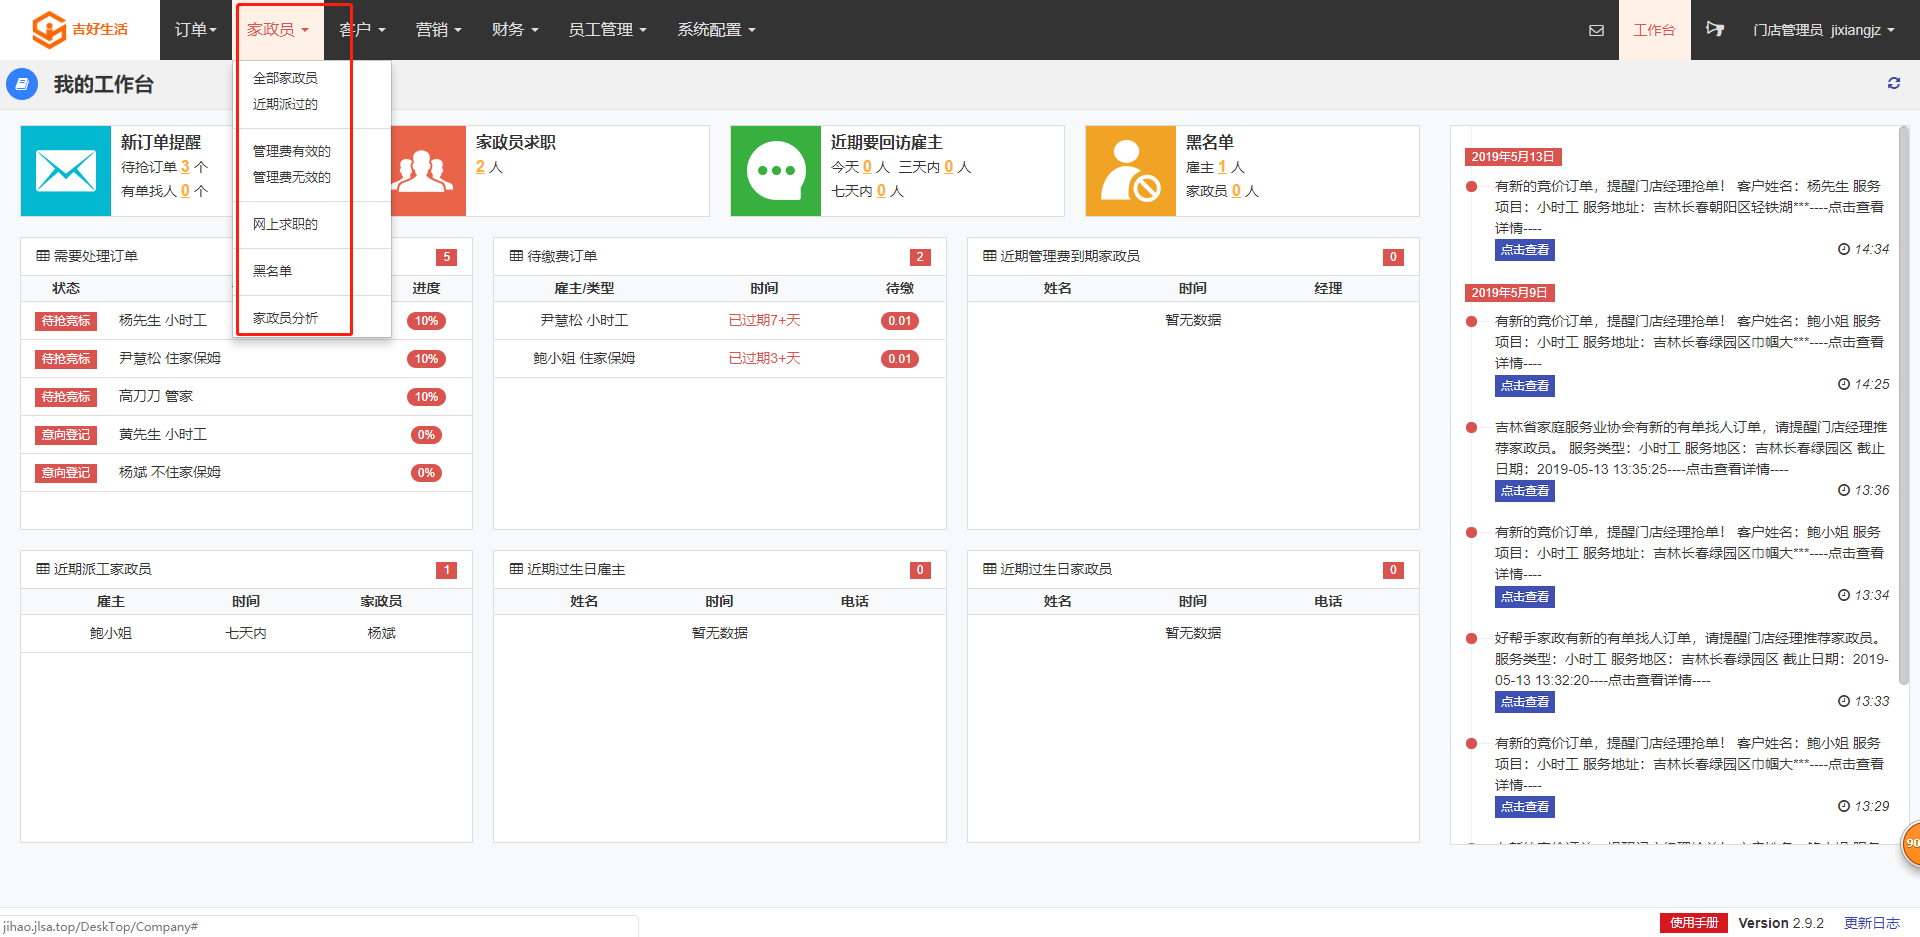1920x937 pixels.
Task: Click the red dot of the 2019年5月13日 message
Action: click(1471, 186)
